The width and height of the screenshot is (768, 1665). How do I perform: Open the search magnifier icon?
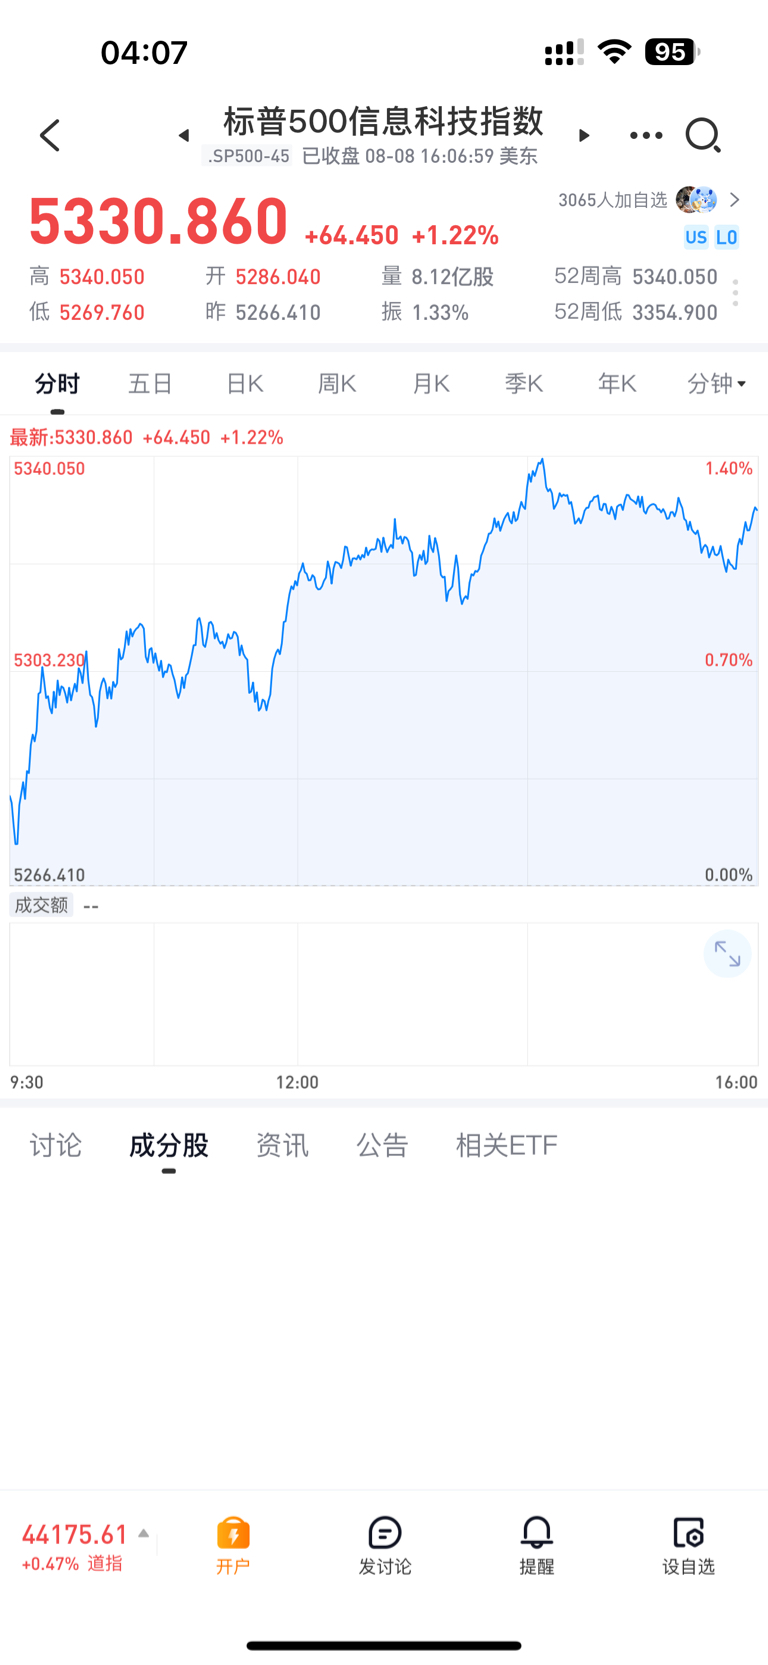(703, 135)
